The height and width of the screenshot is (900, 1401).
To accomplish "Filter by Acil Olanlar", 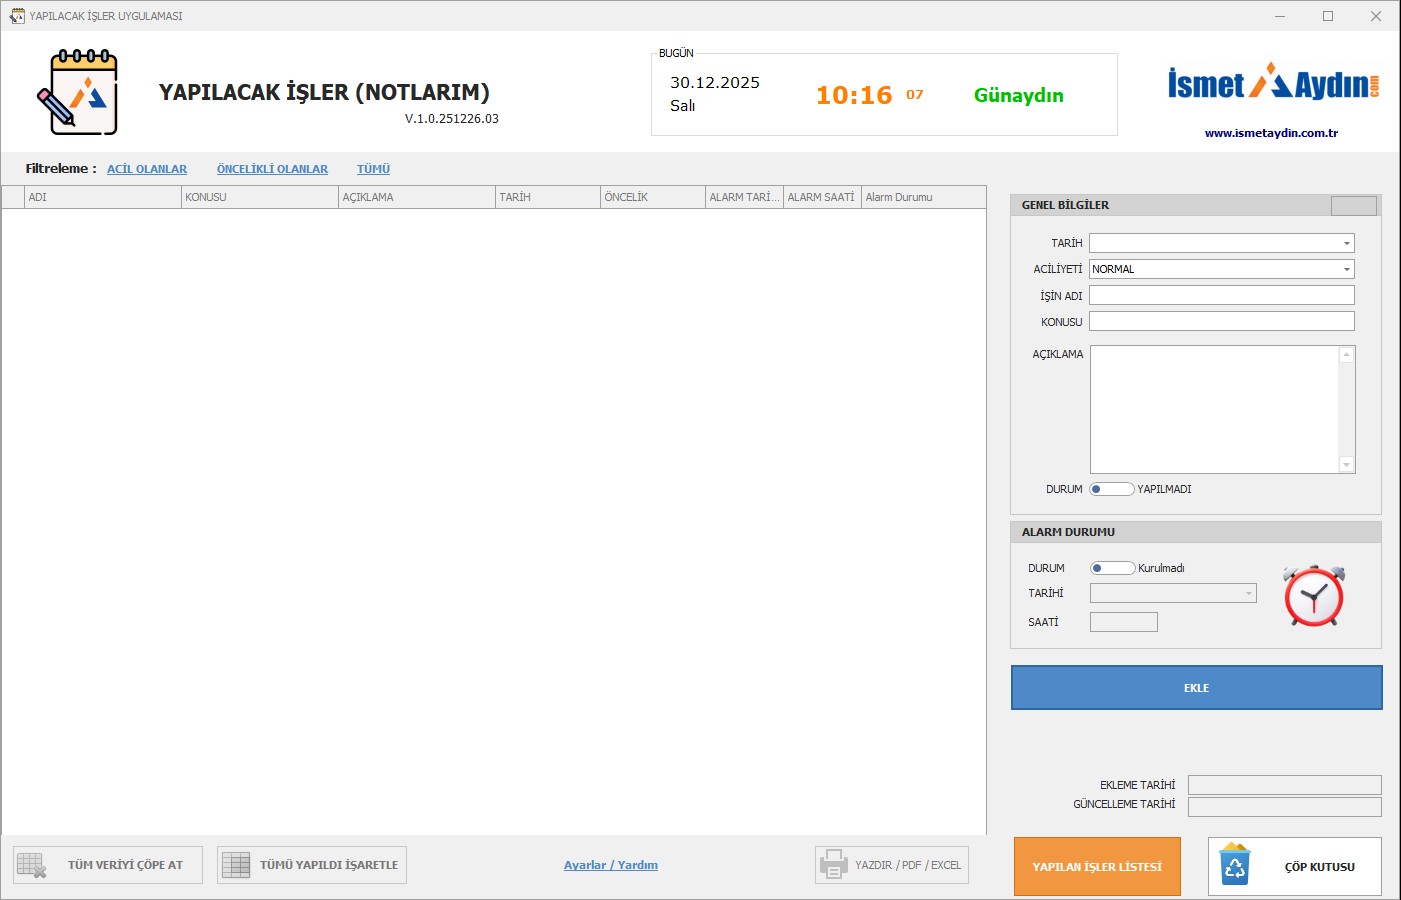I will (x=147, y=169).
